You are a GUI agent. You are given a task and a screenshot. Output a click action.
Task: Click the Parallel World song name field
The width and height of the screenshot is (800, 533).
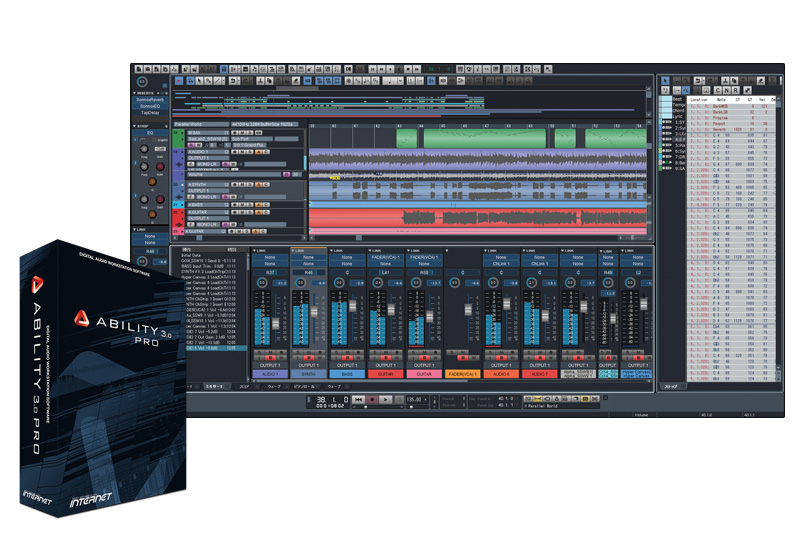click(x=201, y=124)
